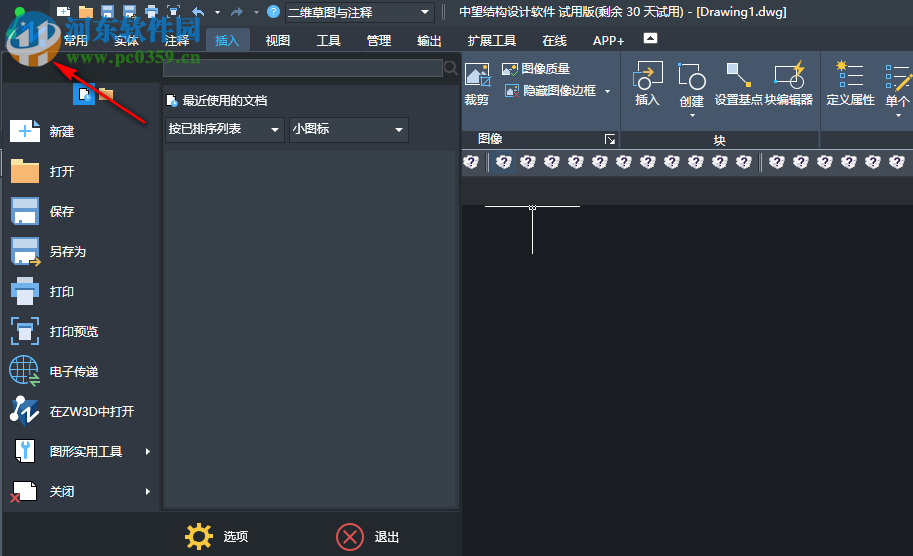Click the New file icon in quick access toolbar
913x556 pixels.
(63, 12)
